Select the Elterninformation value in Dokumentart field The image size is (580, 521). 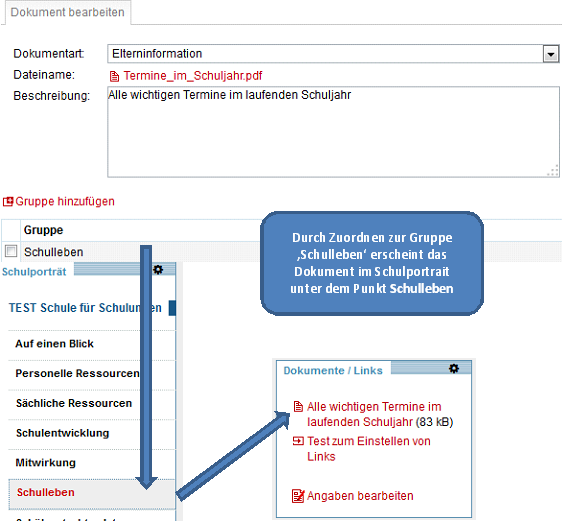157,54
